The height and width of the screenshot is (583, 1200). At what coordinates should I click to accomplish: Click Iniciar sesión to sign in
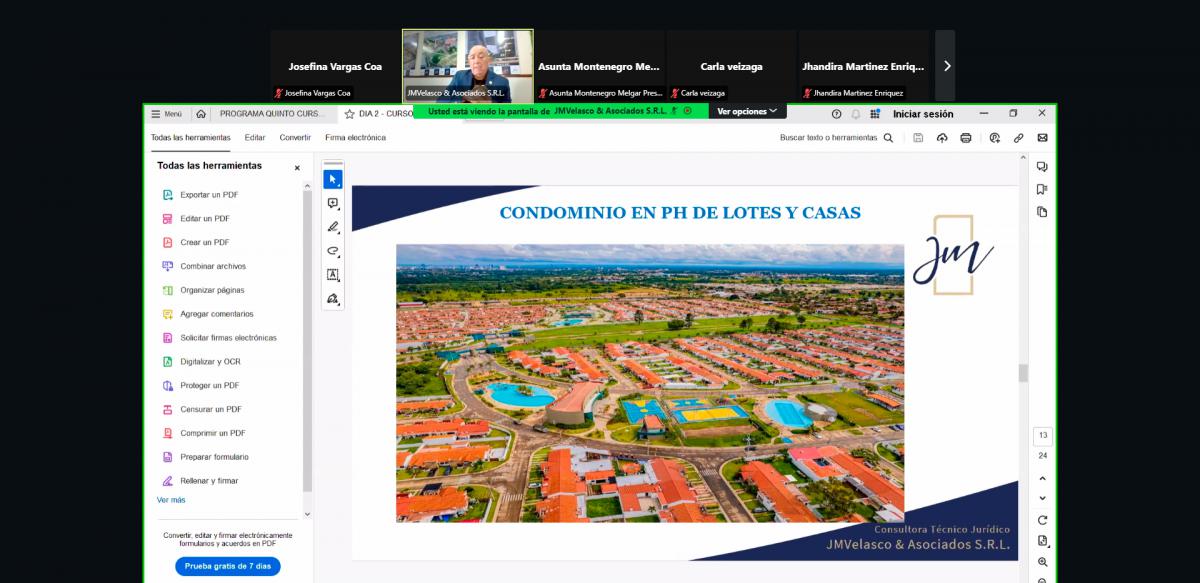923,114
